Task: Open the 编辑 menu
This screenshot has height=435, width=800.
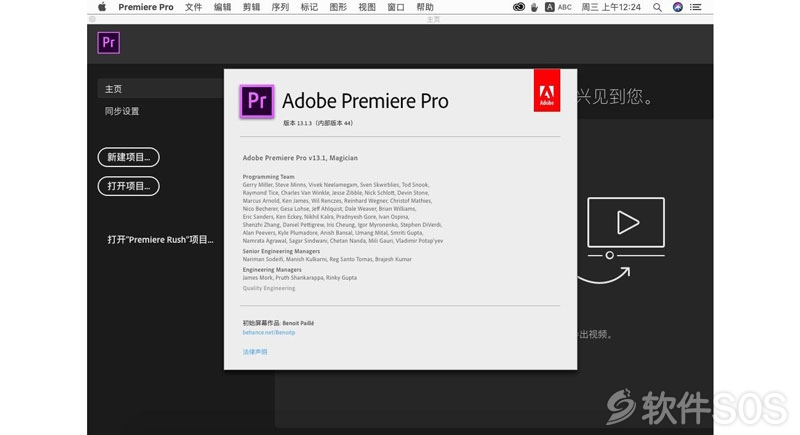Action: [222, 7]
